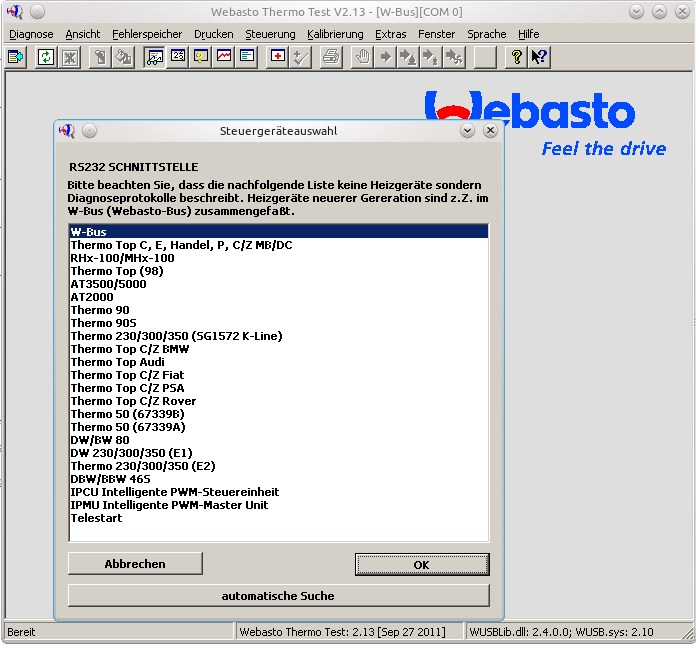Click the green refresh arrows toolbar icon
Image resolution: width=696 pixels, height=645 pixels.
[46, 57]
